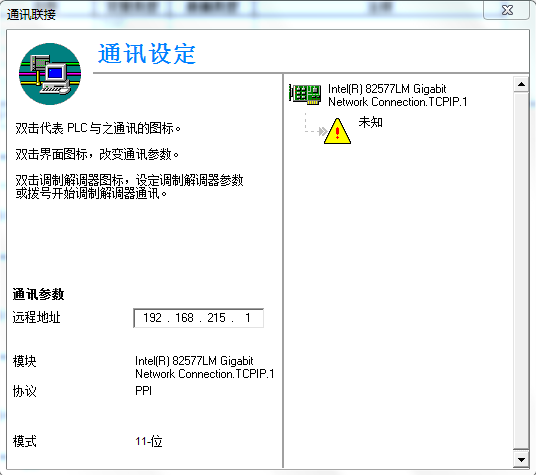Click the Intel network adapter card icon
This screenshot has height=475, width=536.
pyautogui.click(x=305, y=95)
